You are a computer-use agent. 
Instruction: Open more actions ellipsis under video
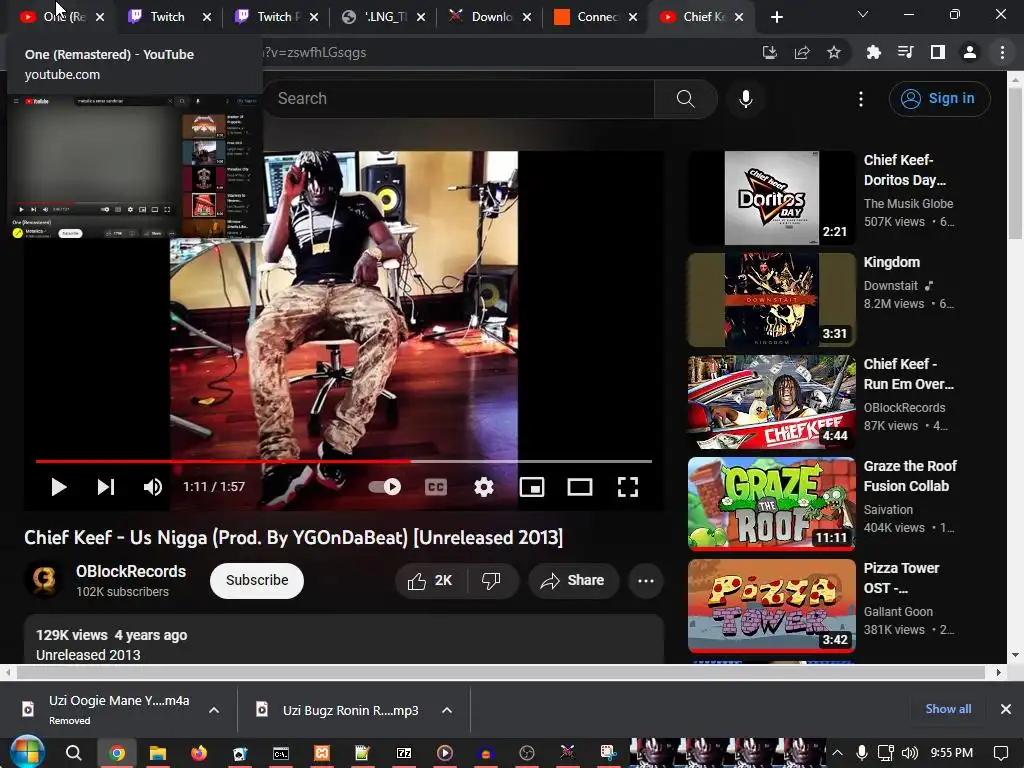click(x=646, y=581)
